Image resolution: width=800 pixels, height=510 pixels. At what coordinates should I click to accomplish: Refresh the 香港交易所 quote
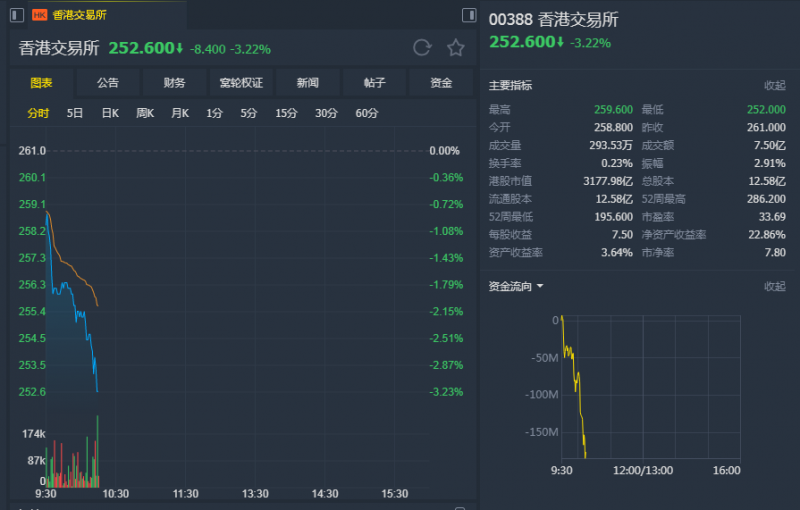(422, 48)
